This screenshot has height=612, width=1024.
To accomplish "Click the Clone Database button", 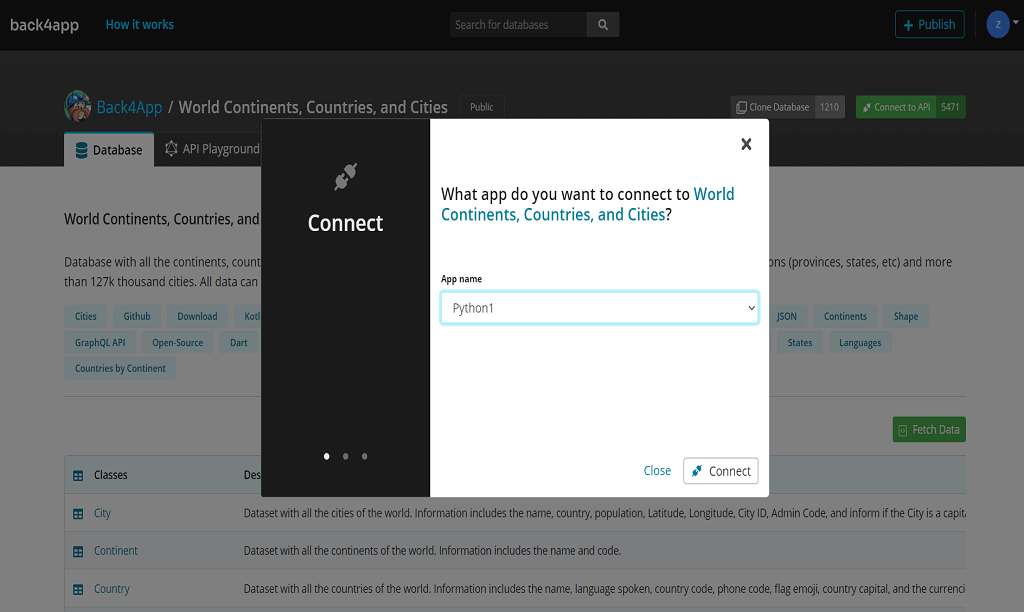I will [x=773, y=107].
